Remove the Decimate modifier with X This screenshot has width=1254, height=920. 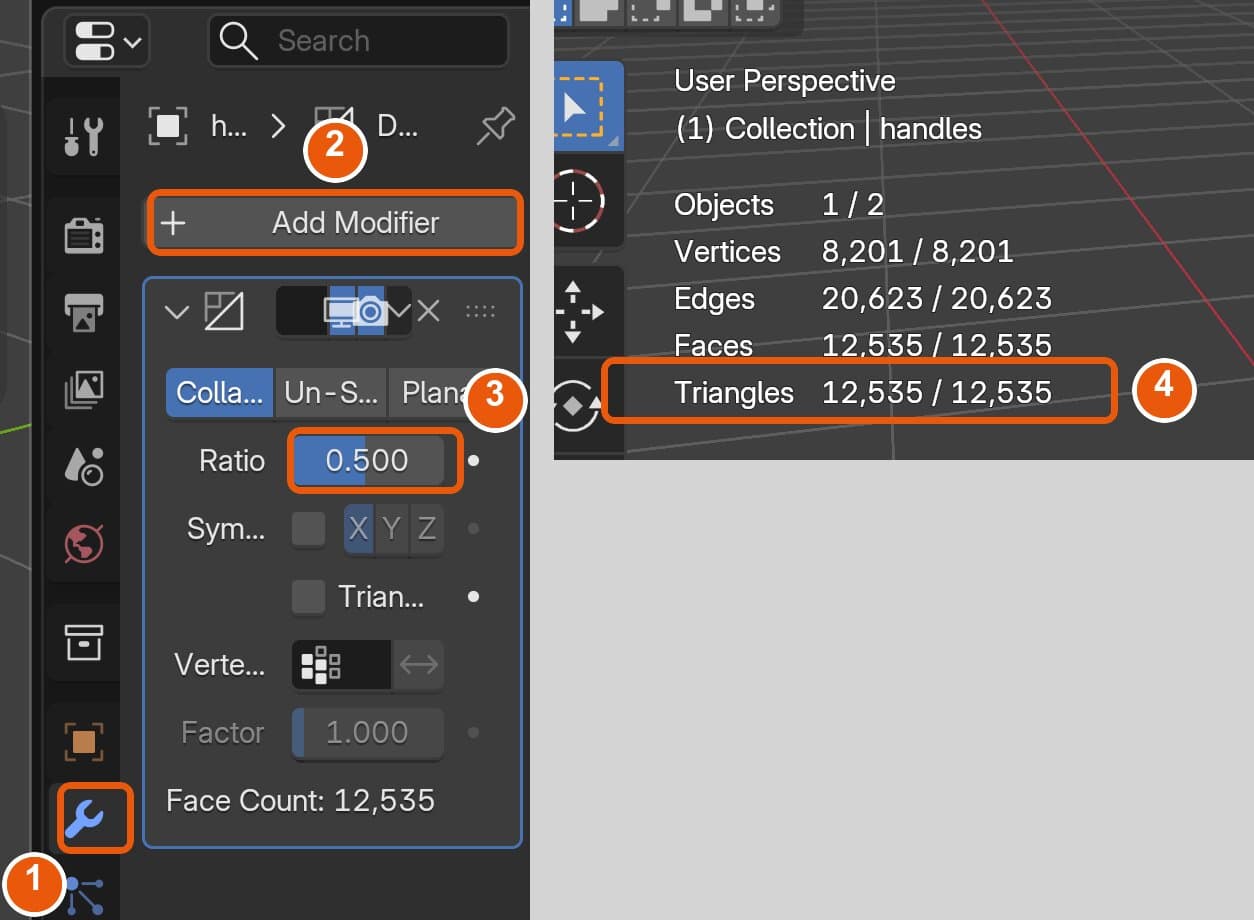pos(428,311)
